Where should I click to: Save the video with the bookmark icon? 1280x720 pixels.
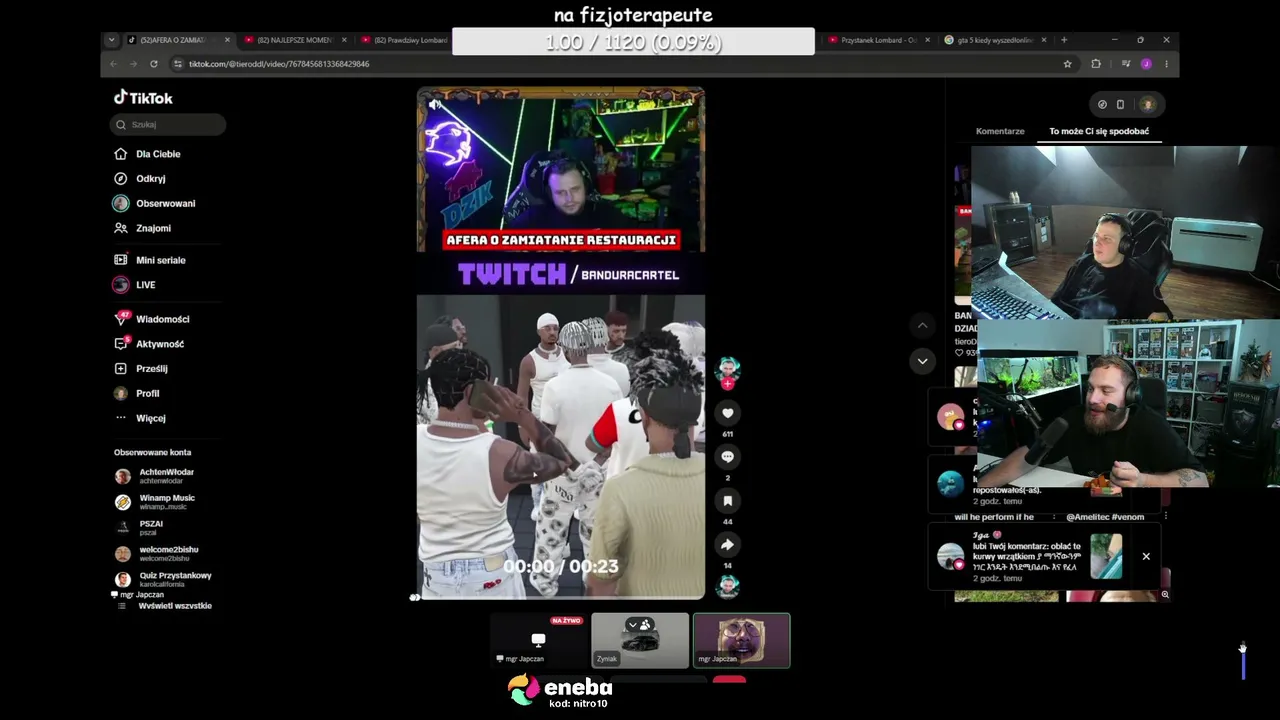(727, 501)
